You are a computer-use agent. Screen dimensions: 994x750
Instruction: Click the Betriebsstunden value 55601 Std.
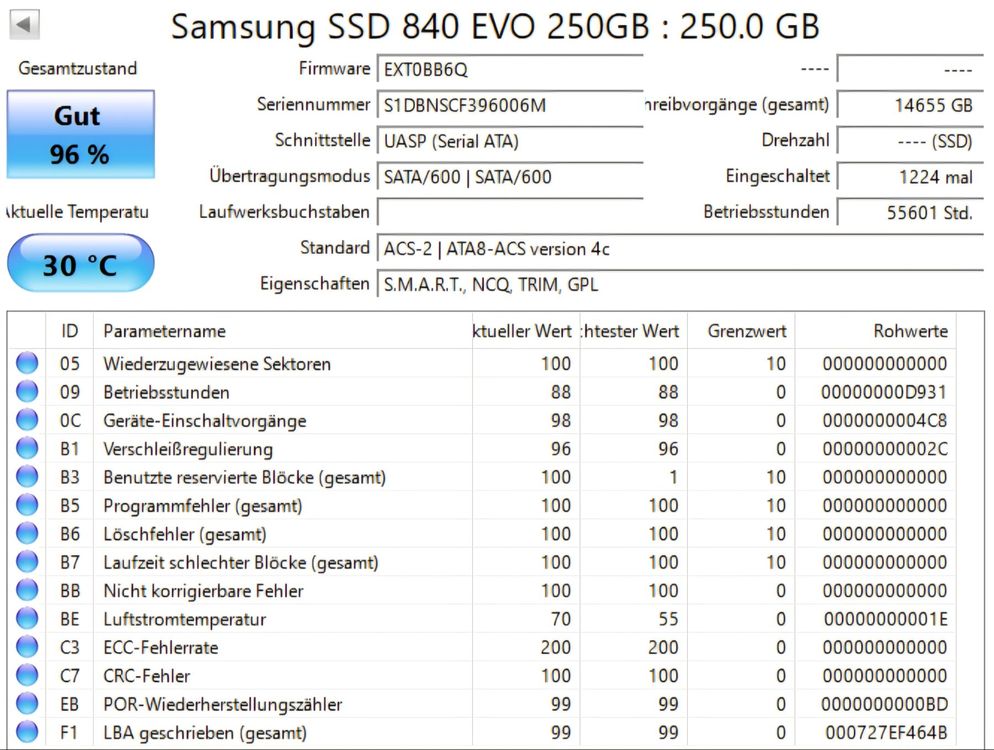tap(911, 212)
